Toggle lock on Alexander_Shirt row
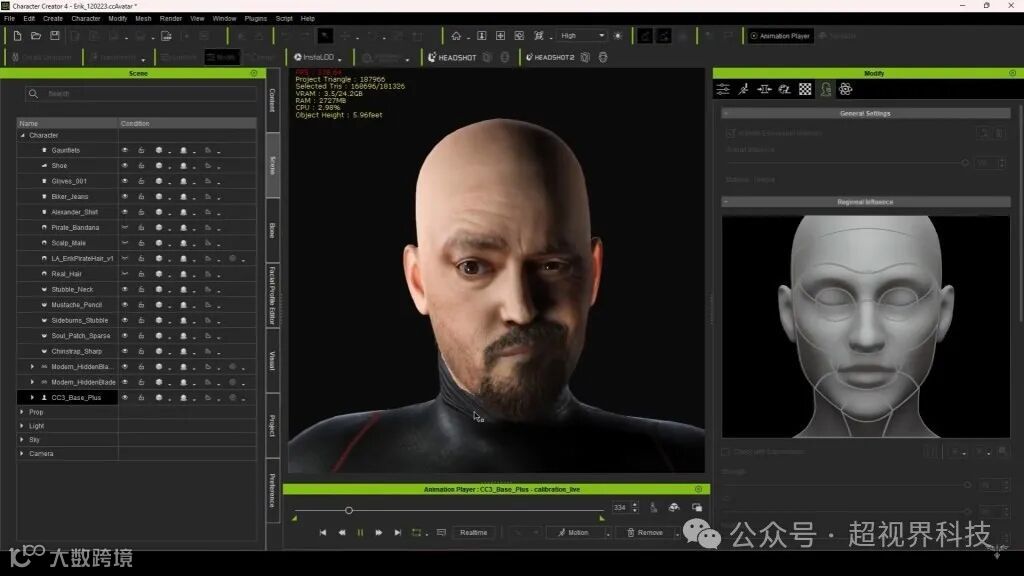The height and width of the screenshot is (576, 1024). pos(141,212)
